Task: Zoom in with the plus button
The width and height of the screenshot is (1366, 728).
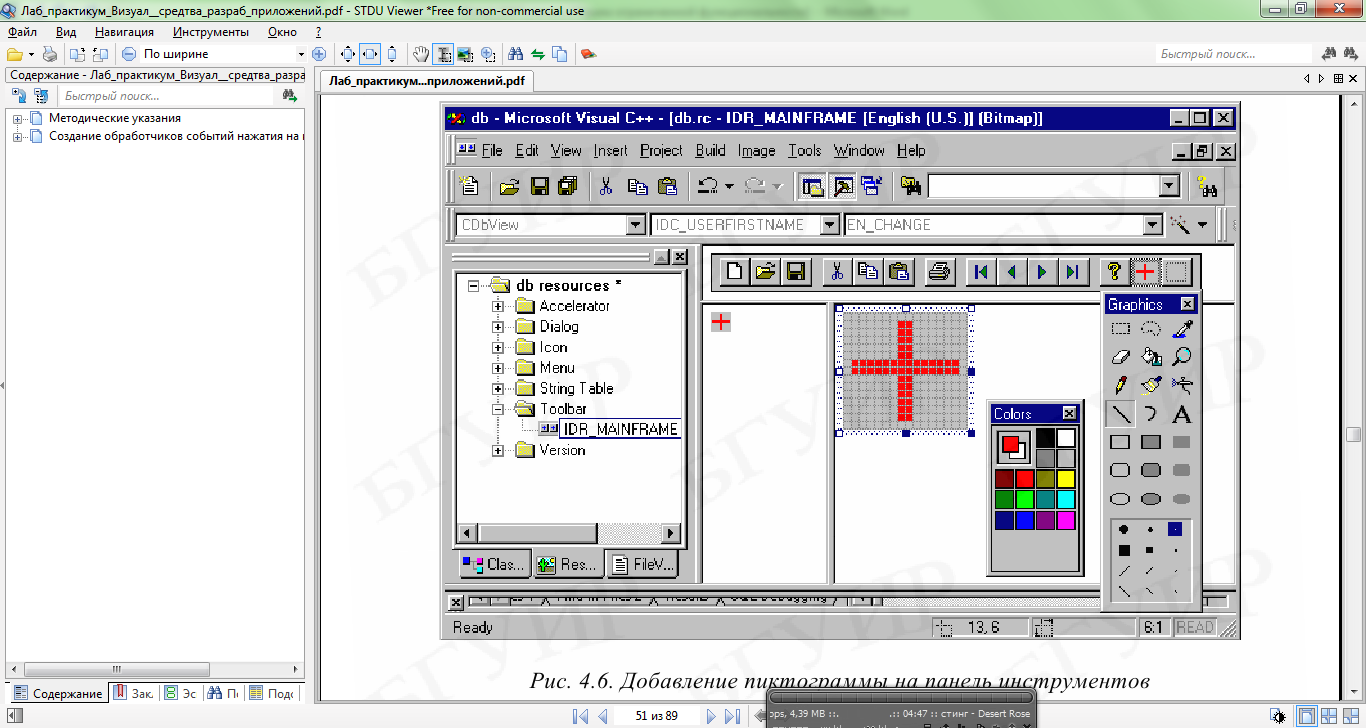Action: coord(319,54)
